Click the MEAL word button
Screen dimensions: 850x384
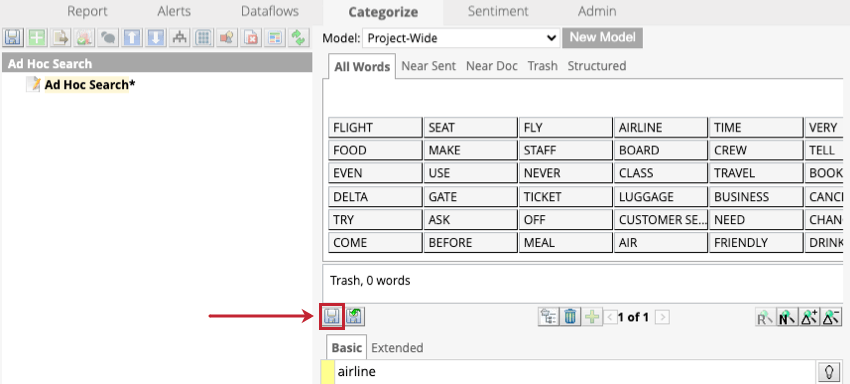tap(566, 242)
